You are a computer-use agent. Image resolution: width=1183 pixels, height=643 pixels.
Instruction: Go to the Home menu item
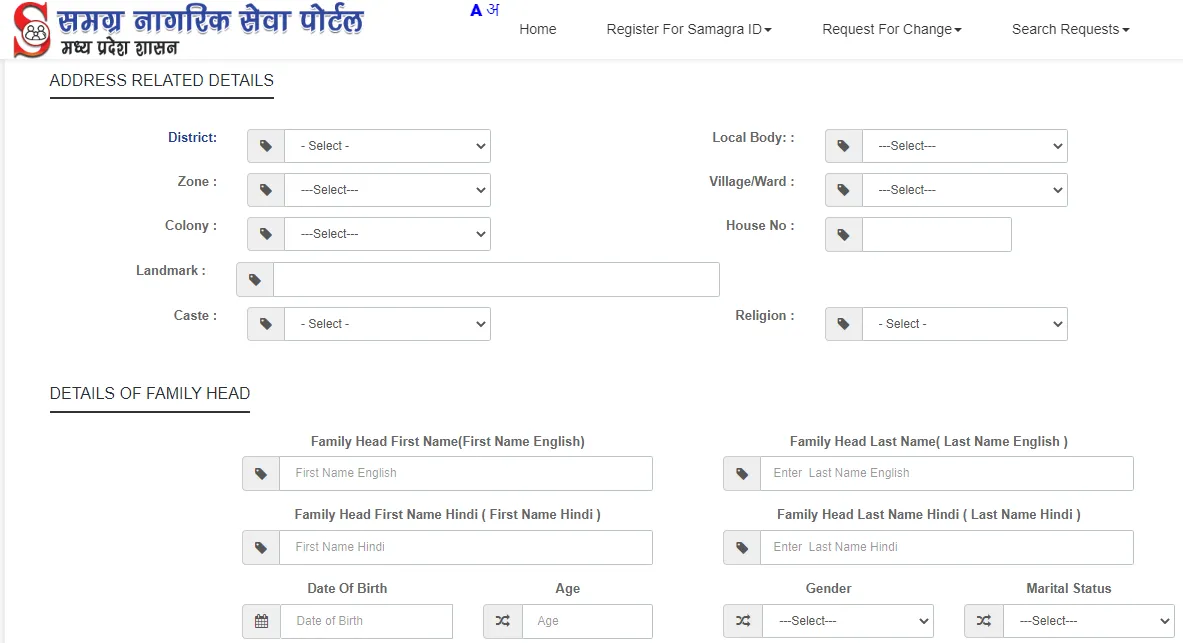click(538, 29)
